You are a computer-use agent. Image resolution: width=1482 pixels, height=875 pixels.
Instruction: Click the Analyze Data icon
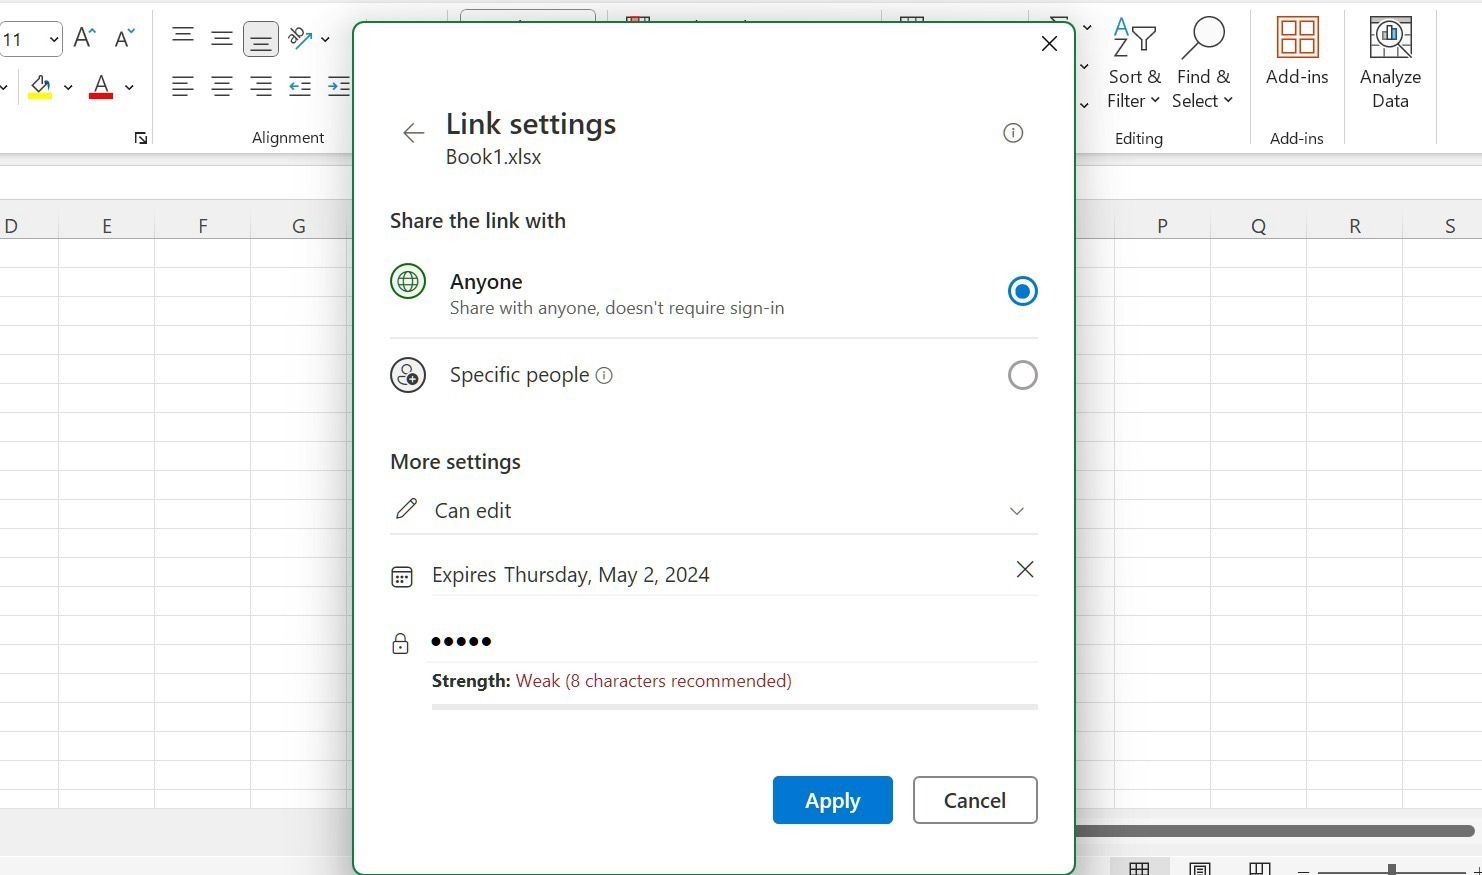[x=1389, y=62]
